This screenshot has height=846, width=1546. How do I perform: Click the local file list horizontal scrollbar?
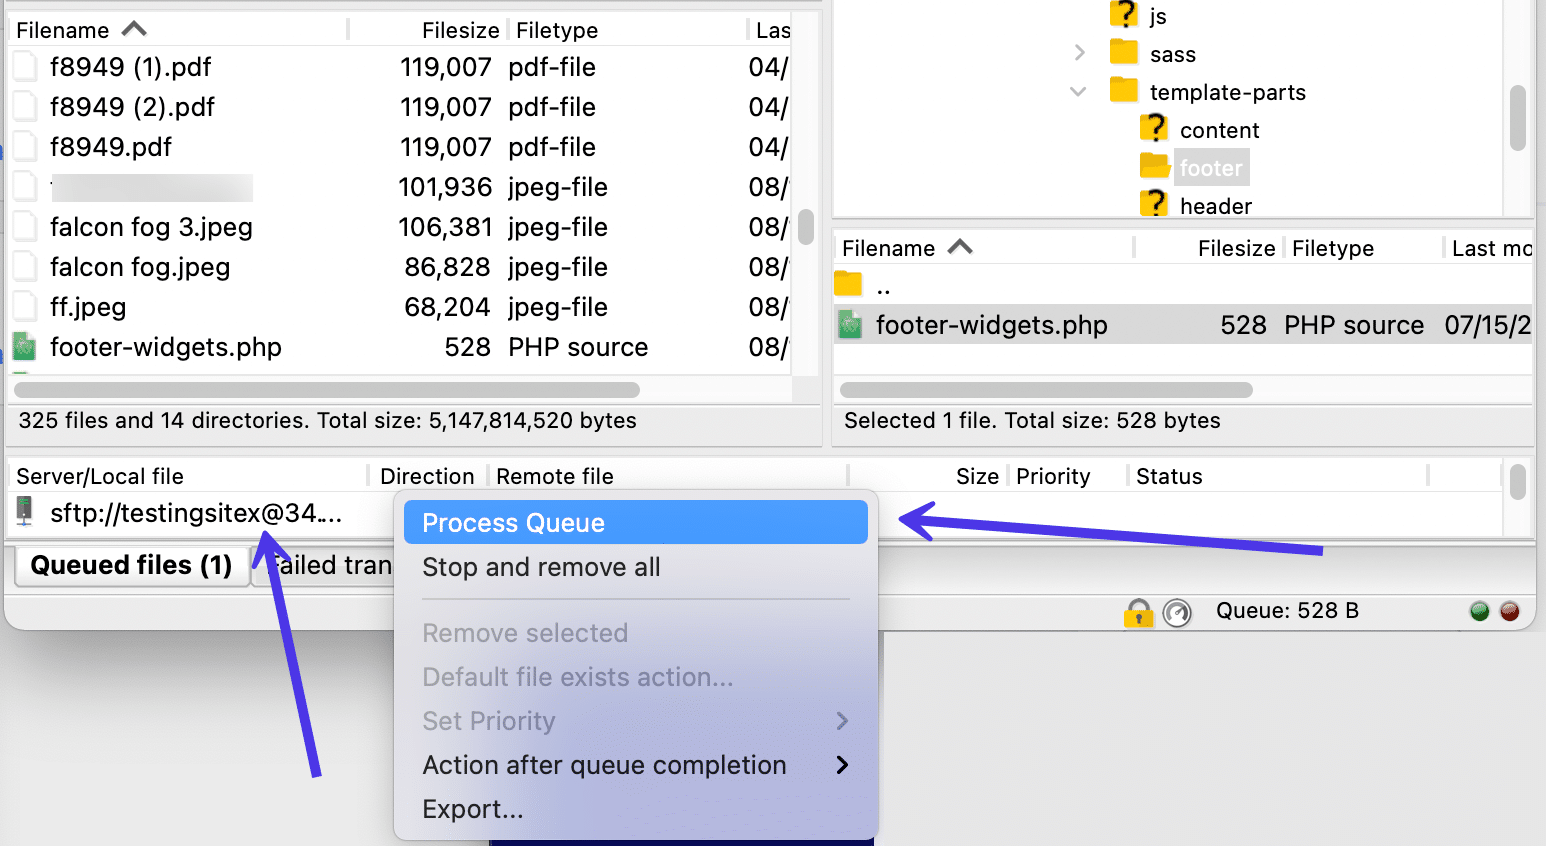tap(327, 389)
